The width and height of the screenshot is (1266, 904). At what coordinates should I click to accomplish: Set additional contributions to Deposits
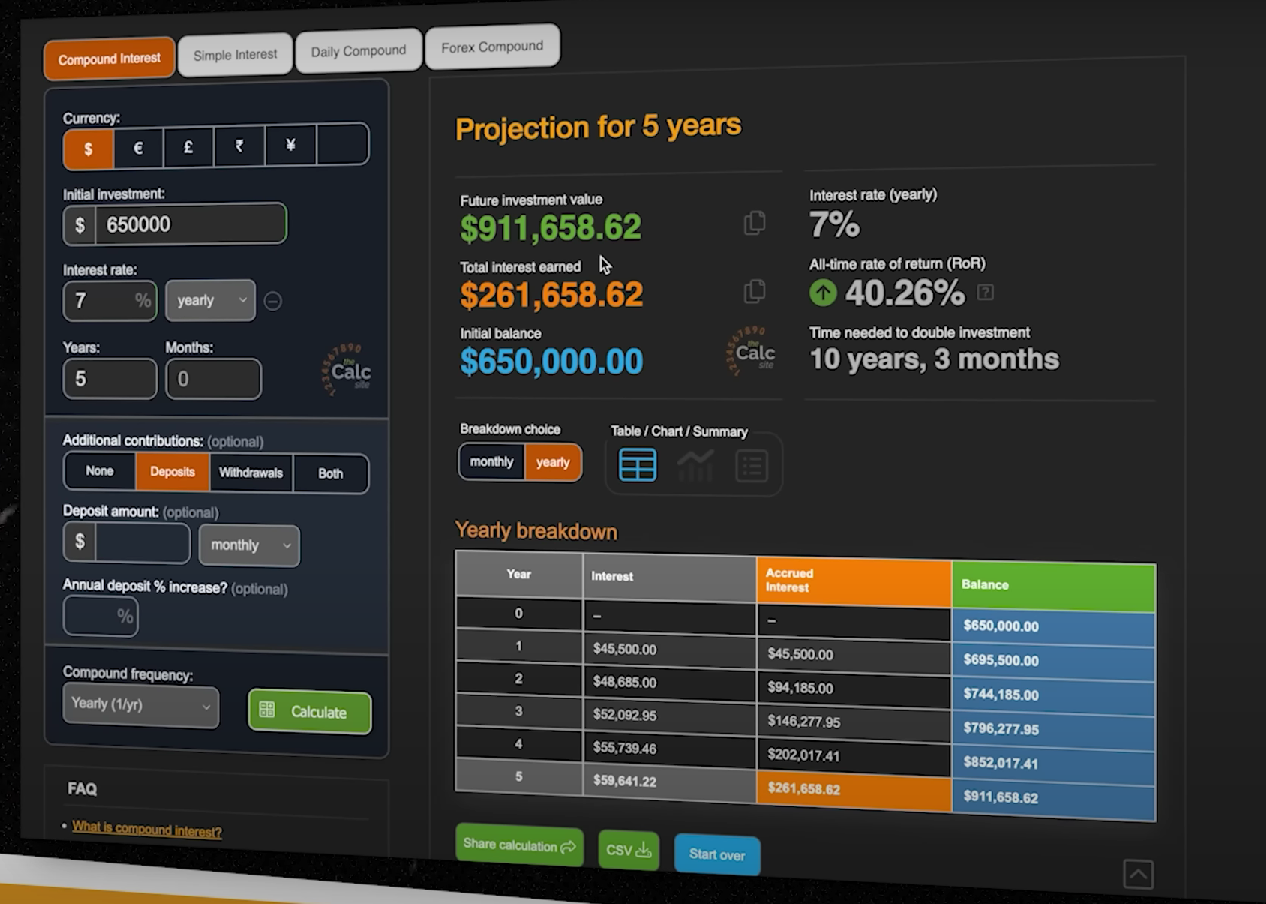pyautogui.click(x=173, y=472)
